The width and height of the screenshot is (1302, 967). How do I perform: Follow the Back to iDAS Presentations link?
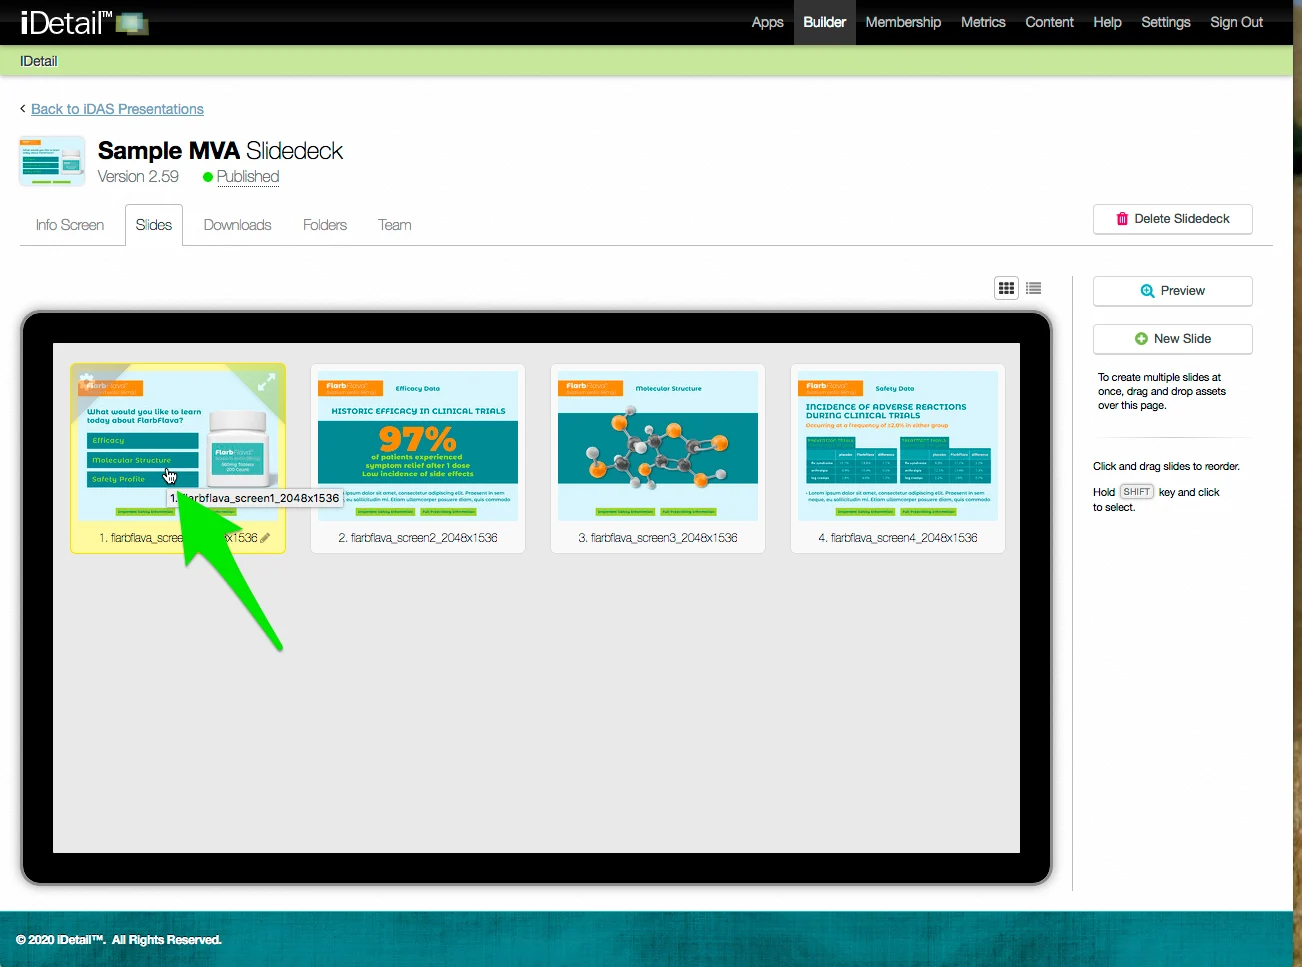pyautogui.click(x=117, y=109)
